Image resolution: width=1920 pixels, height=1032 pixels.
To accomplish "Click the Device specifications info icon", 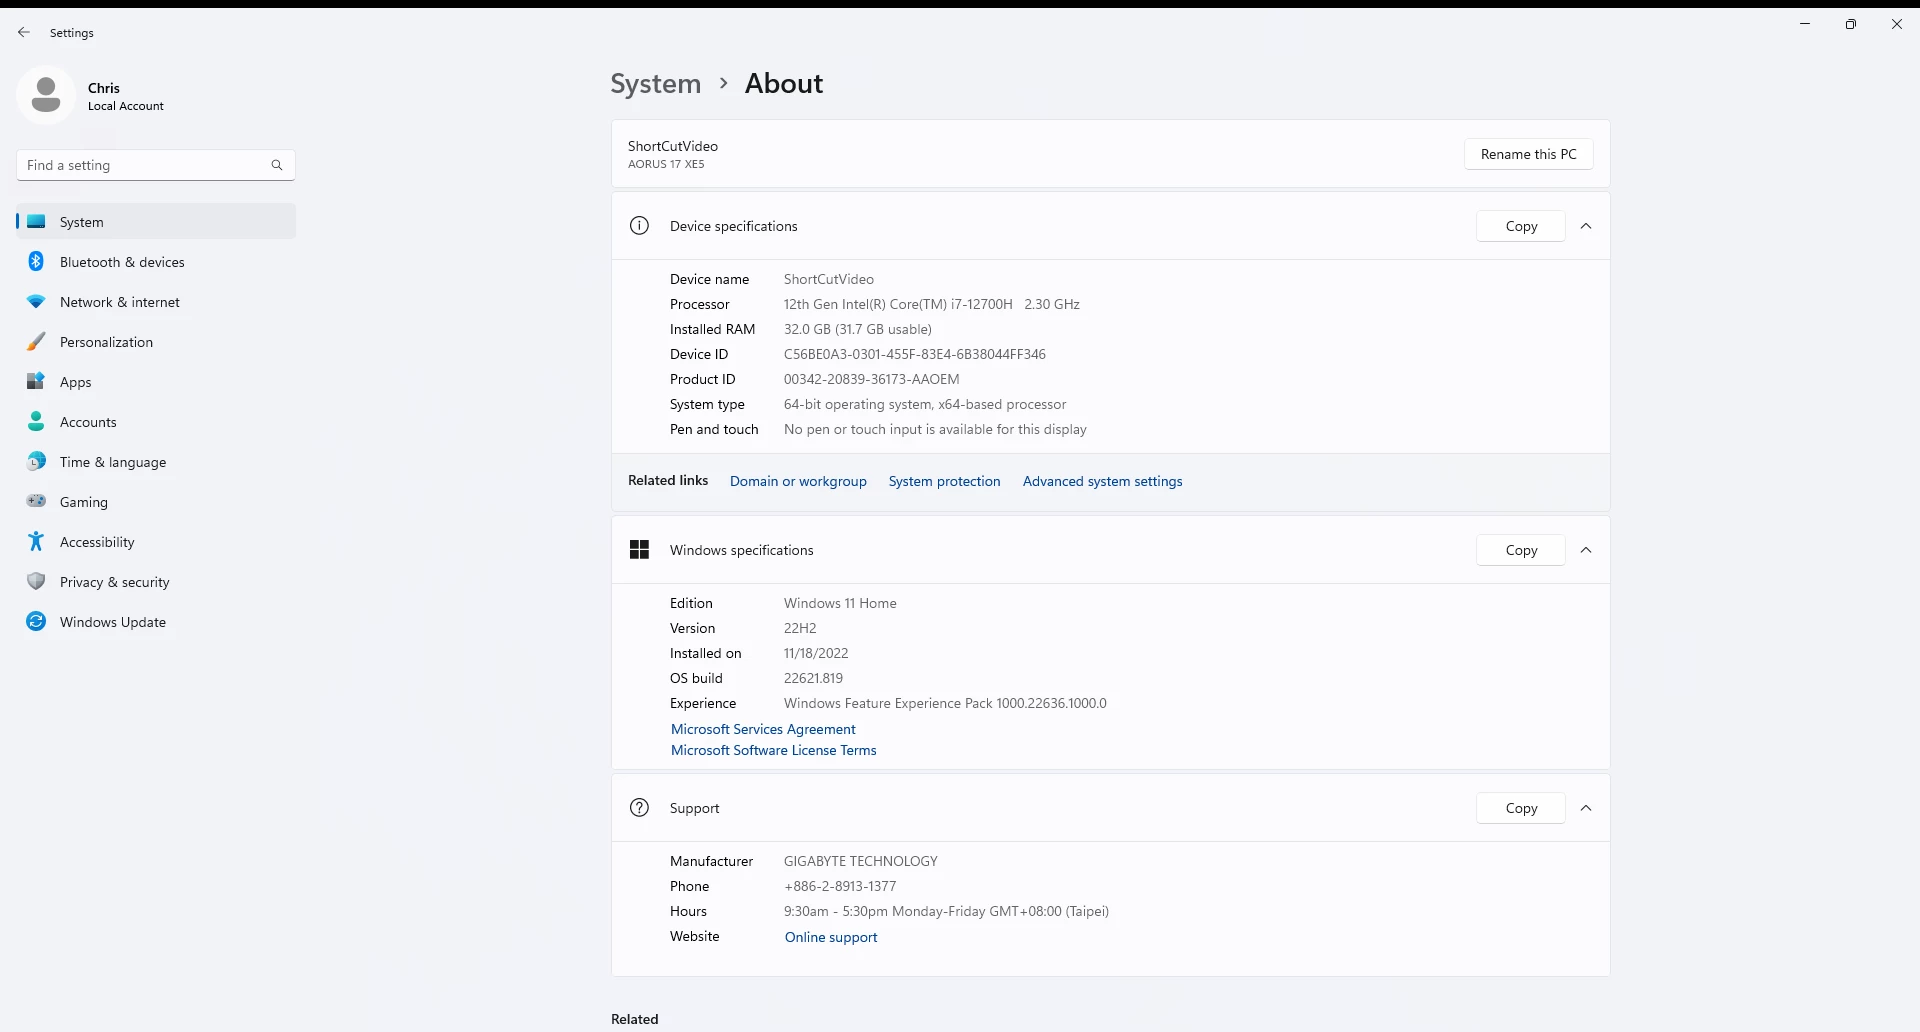I will (x=639, y=226).
